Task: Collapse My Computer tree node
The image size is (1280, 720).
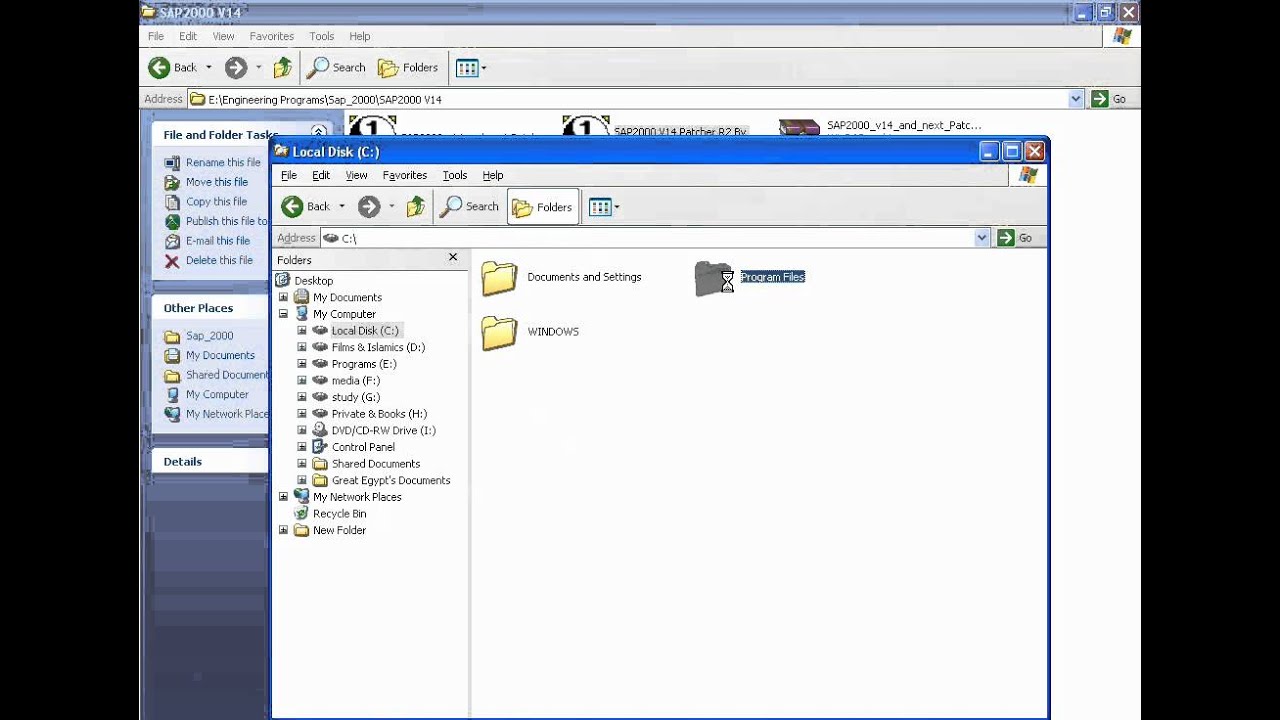Action: pos(283,314)
